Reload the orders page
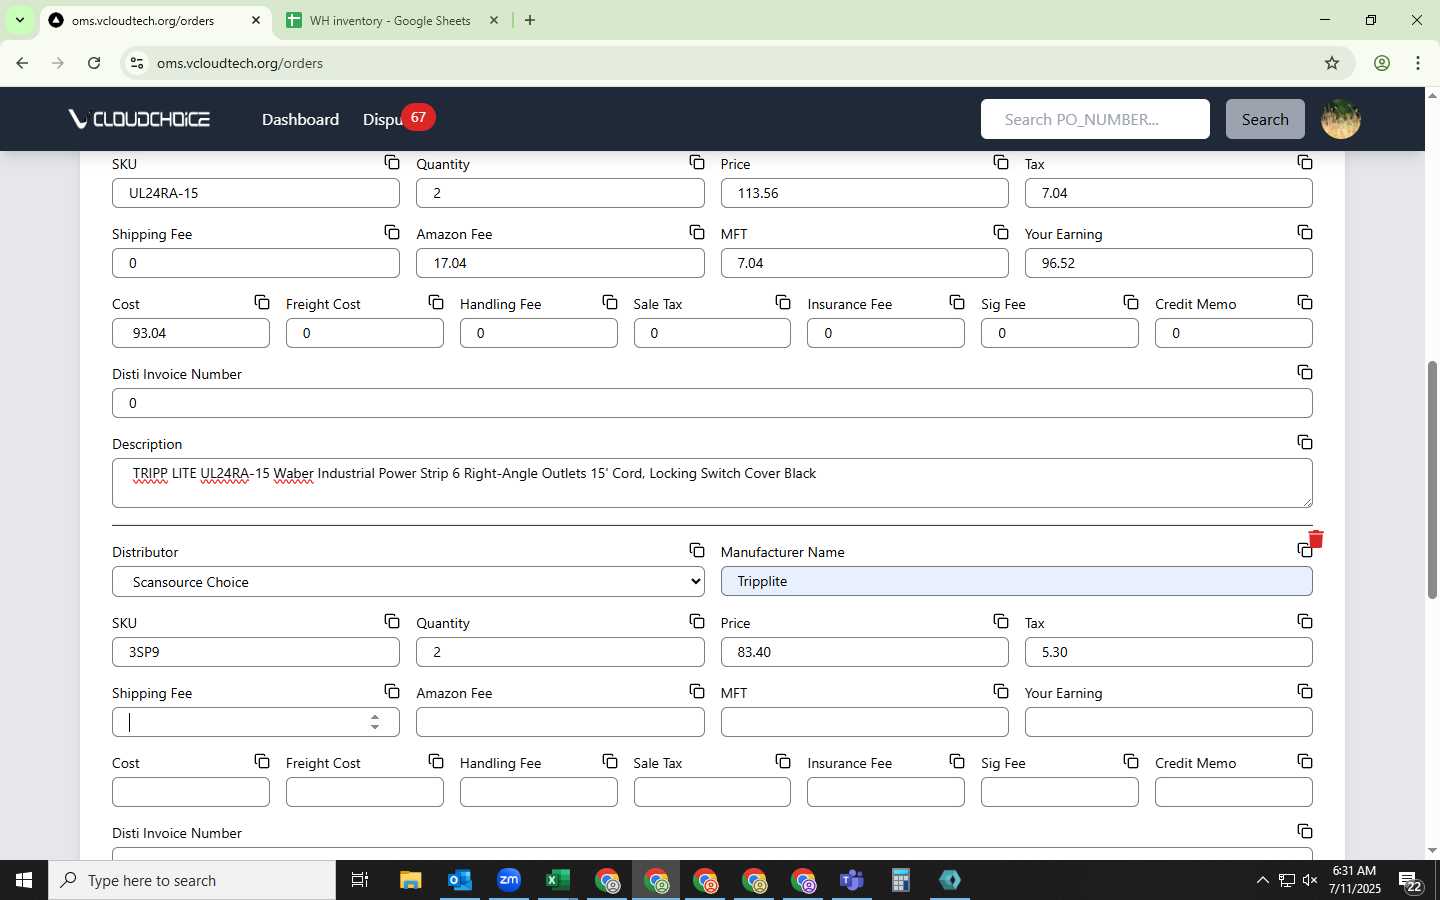1440x900 pixels. coord(94,63)
